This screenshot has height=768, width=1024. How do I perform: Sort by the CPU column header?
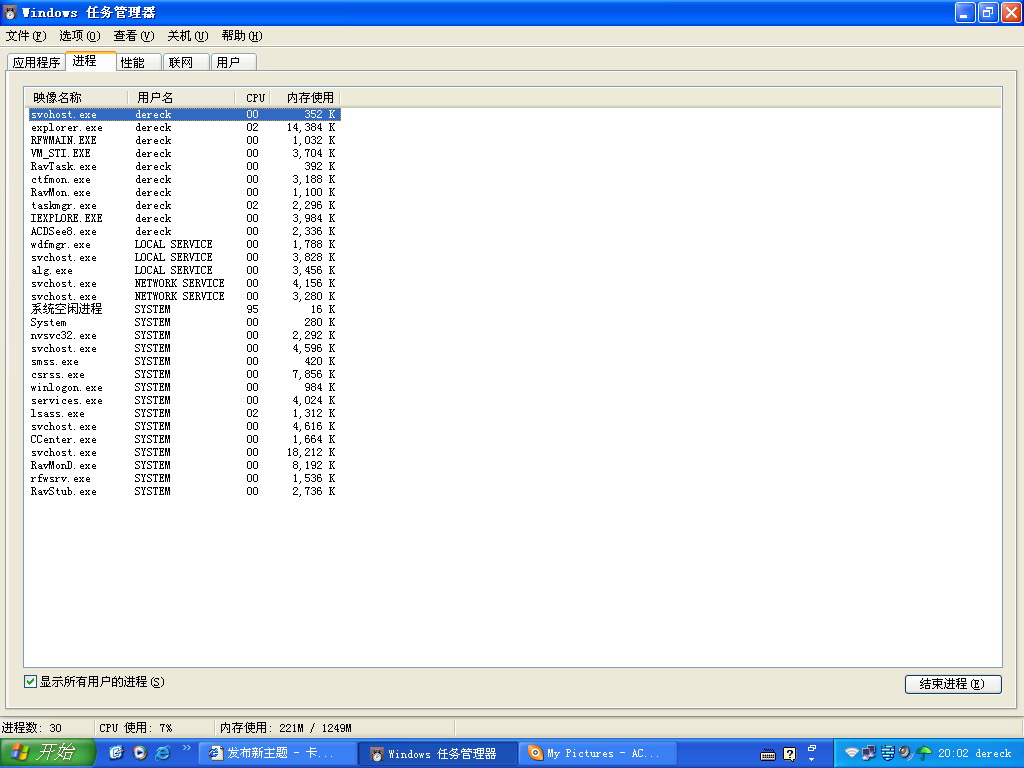pyautogui.click(x=253, y=98)
